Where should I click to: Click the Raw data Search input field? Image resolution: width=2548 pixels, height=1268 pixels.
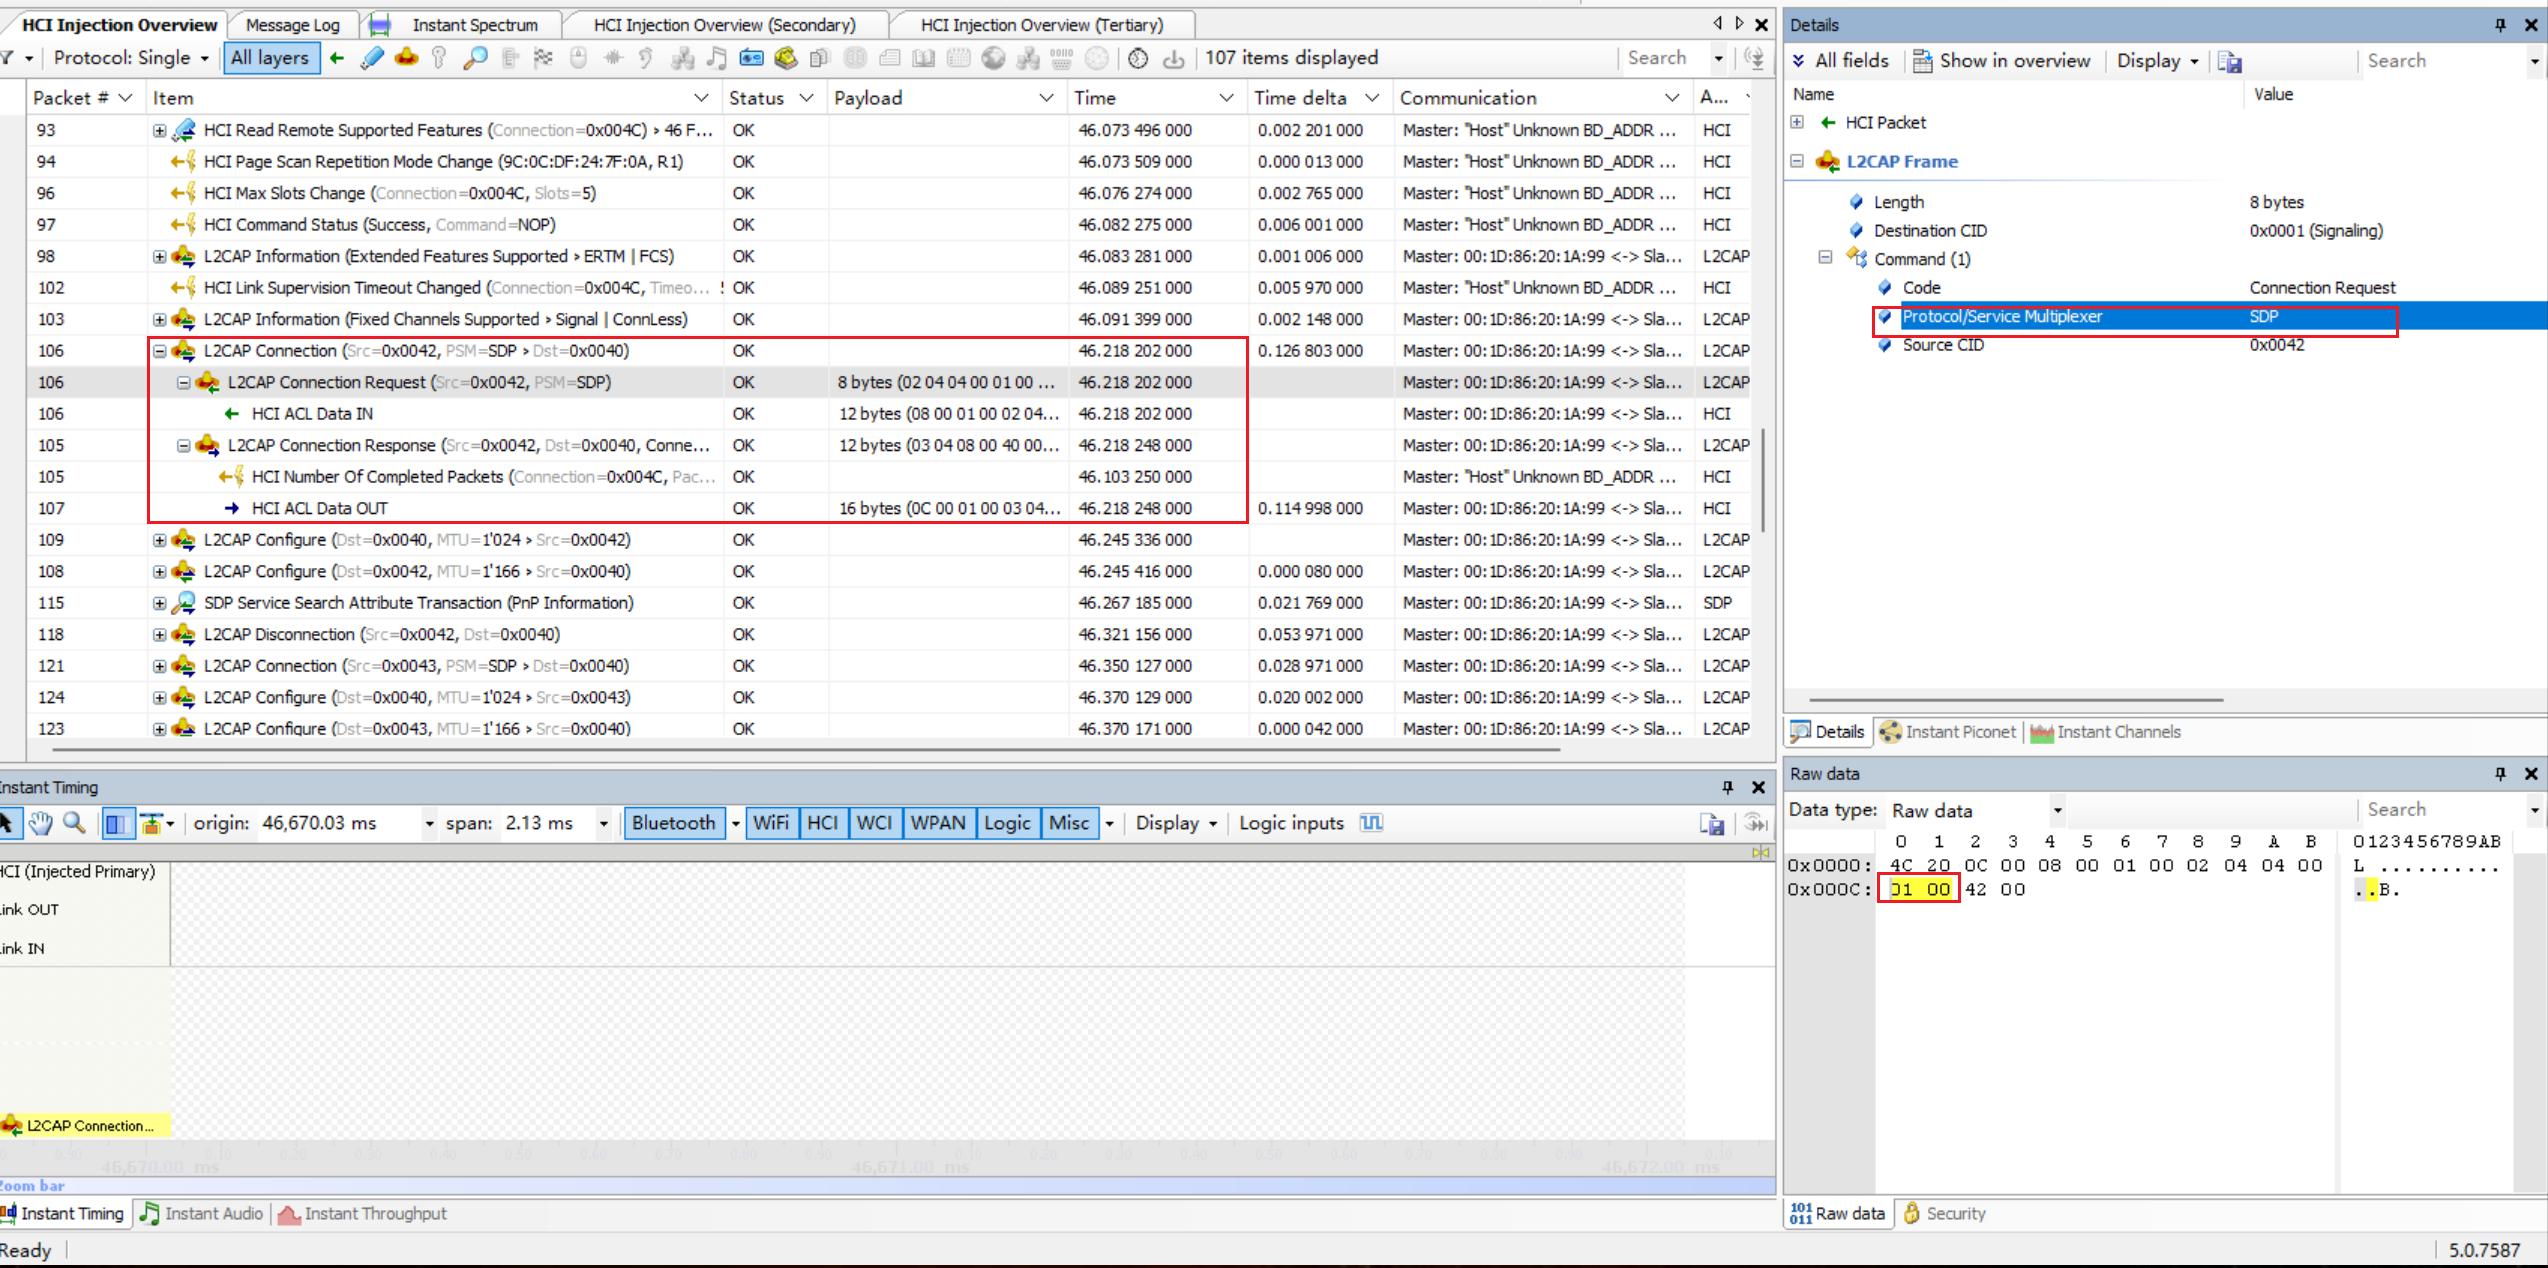point(2440,810)
